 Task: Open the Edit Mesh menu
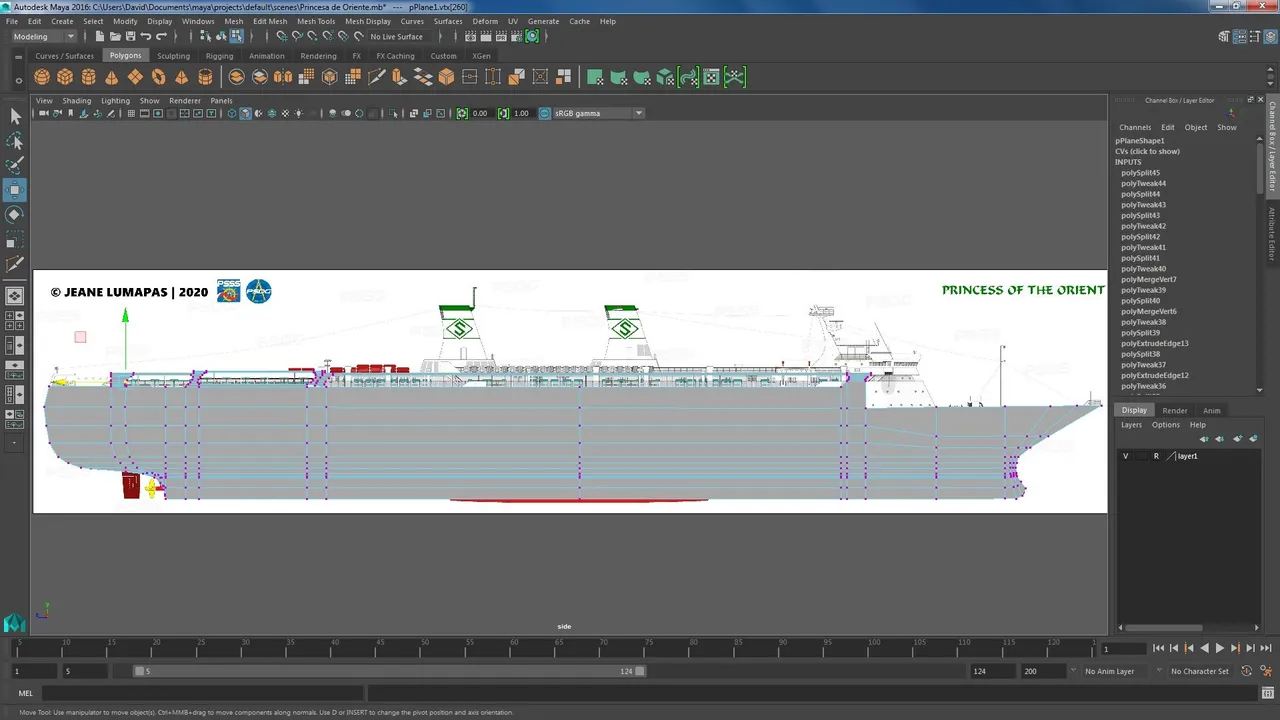coord(270,21)
